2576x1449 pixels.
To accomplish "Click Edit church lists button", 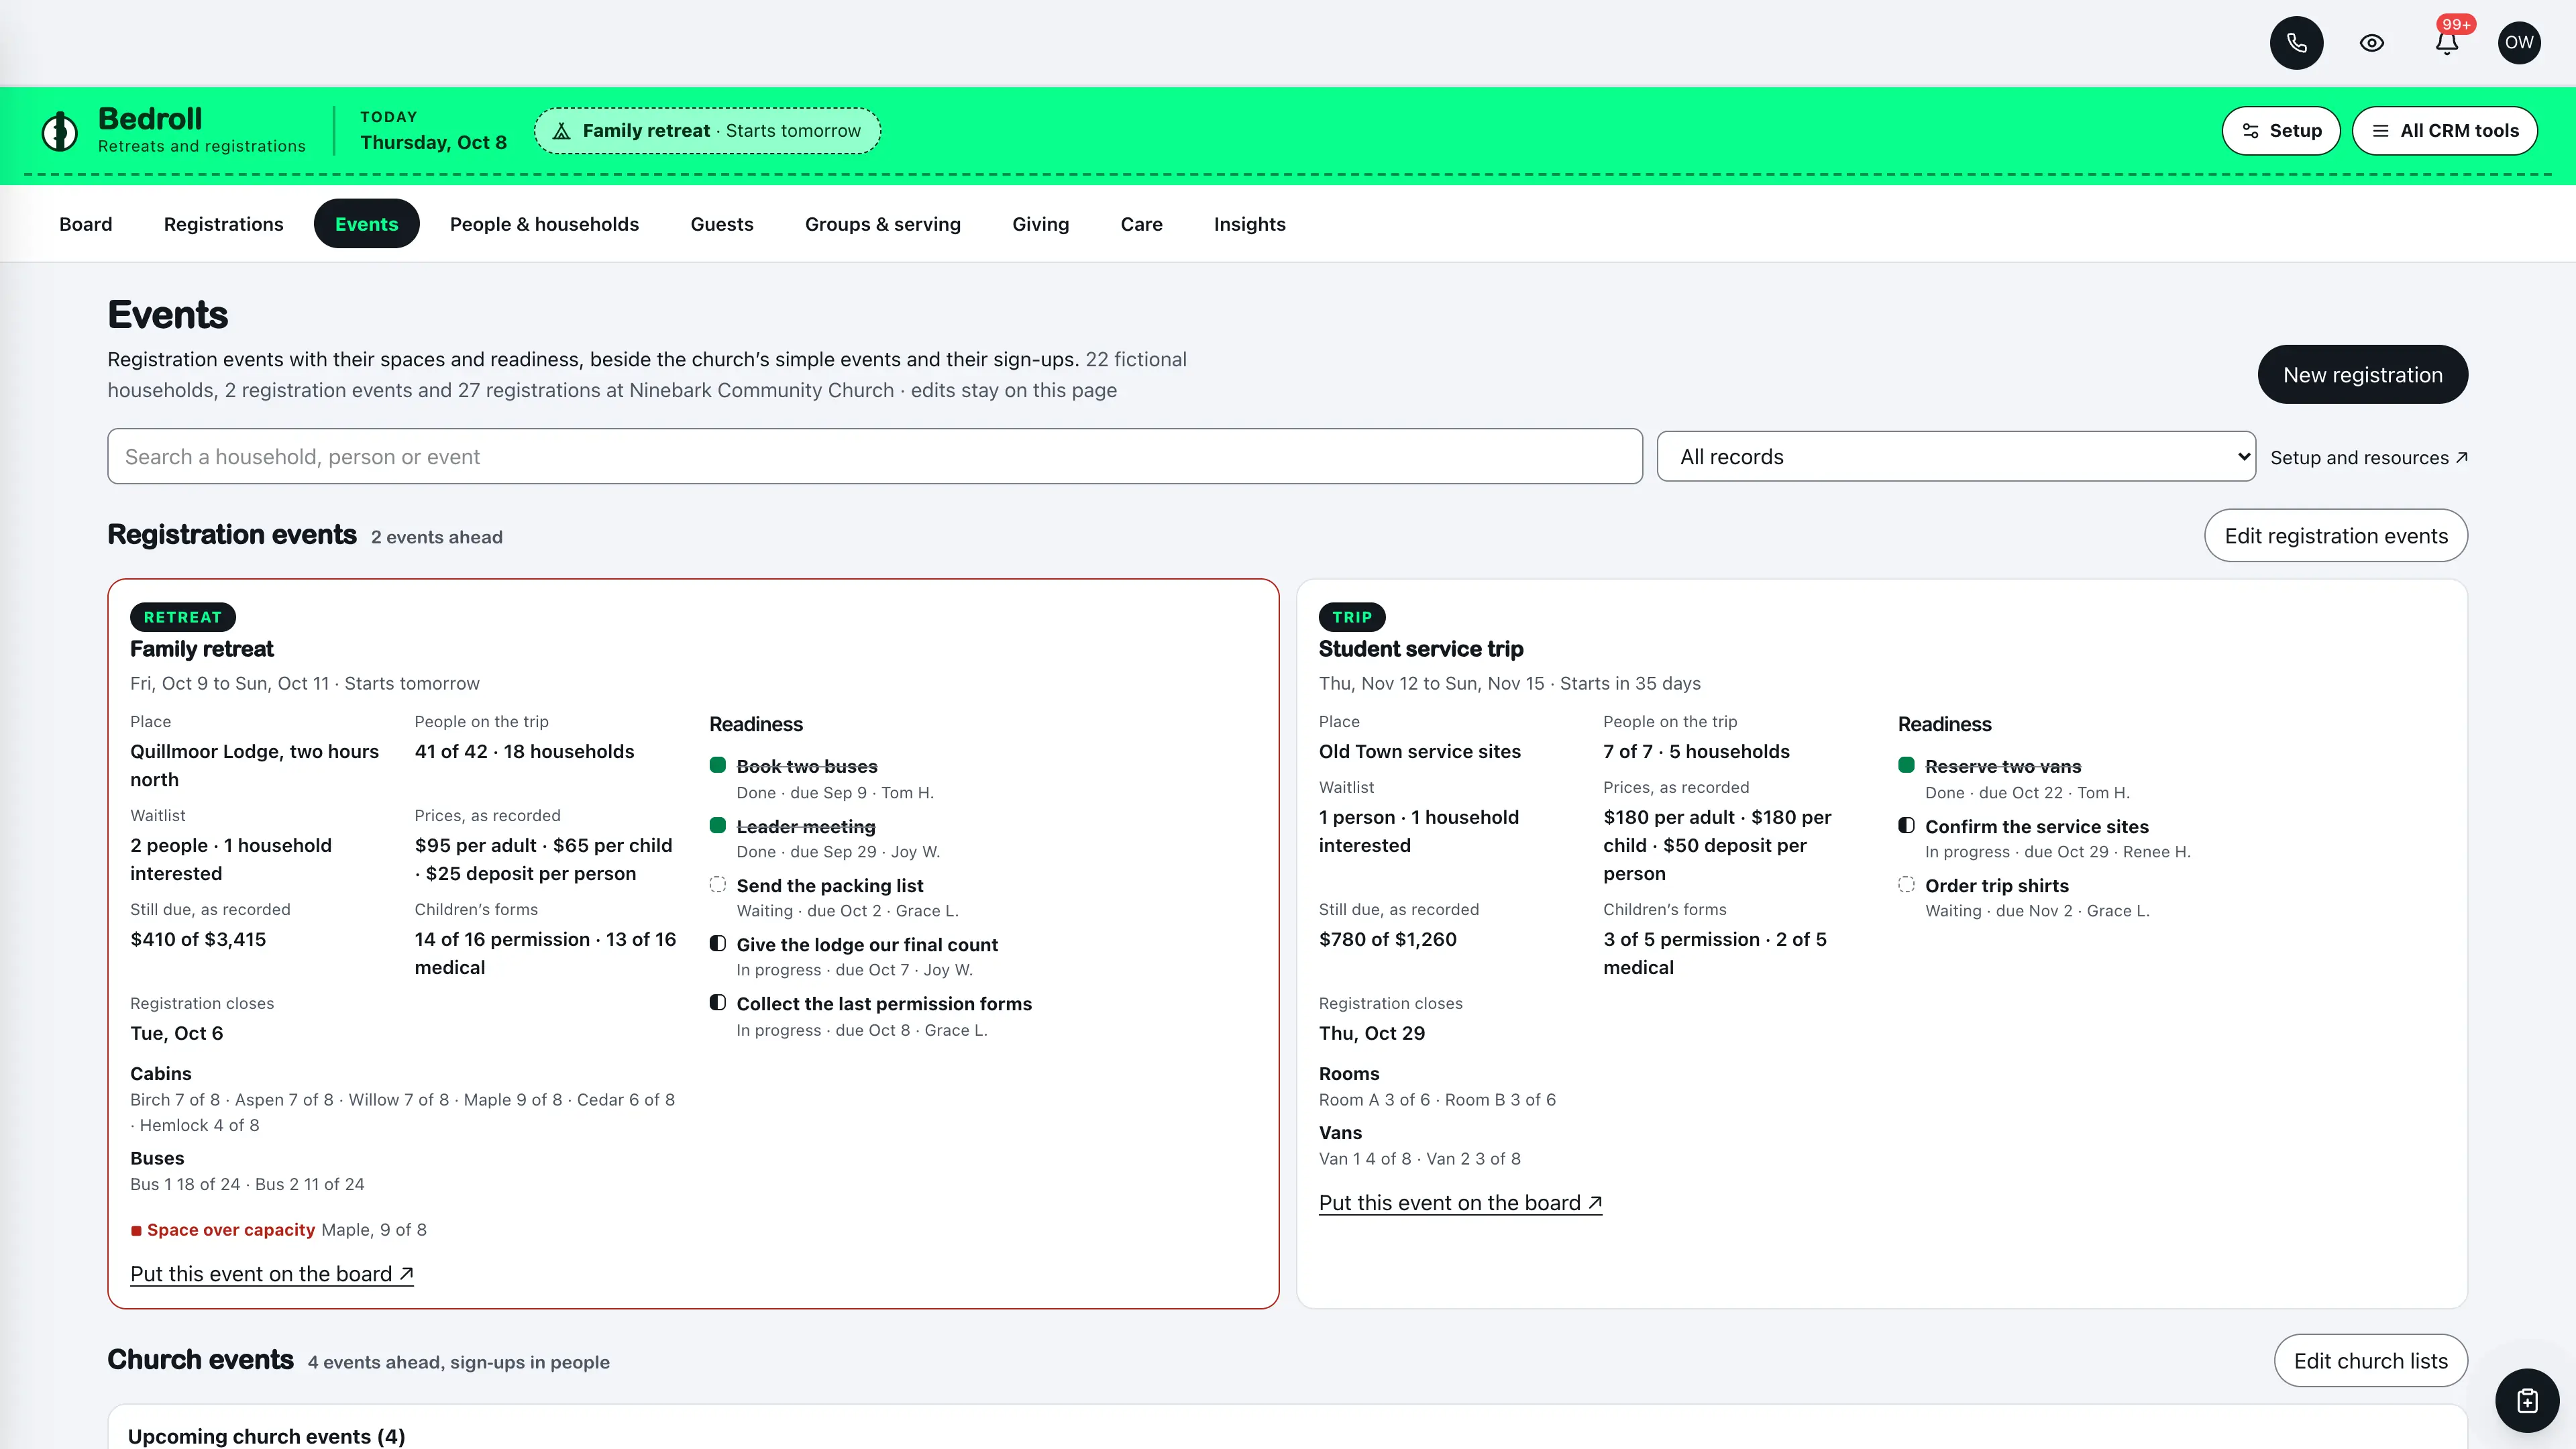I will pyautogui.click(x=2371, y=1361).
